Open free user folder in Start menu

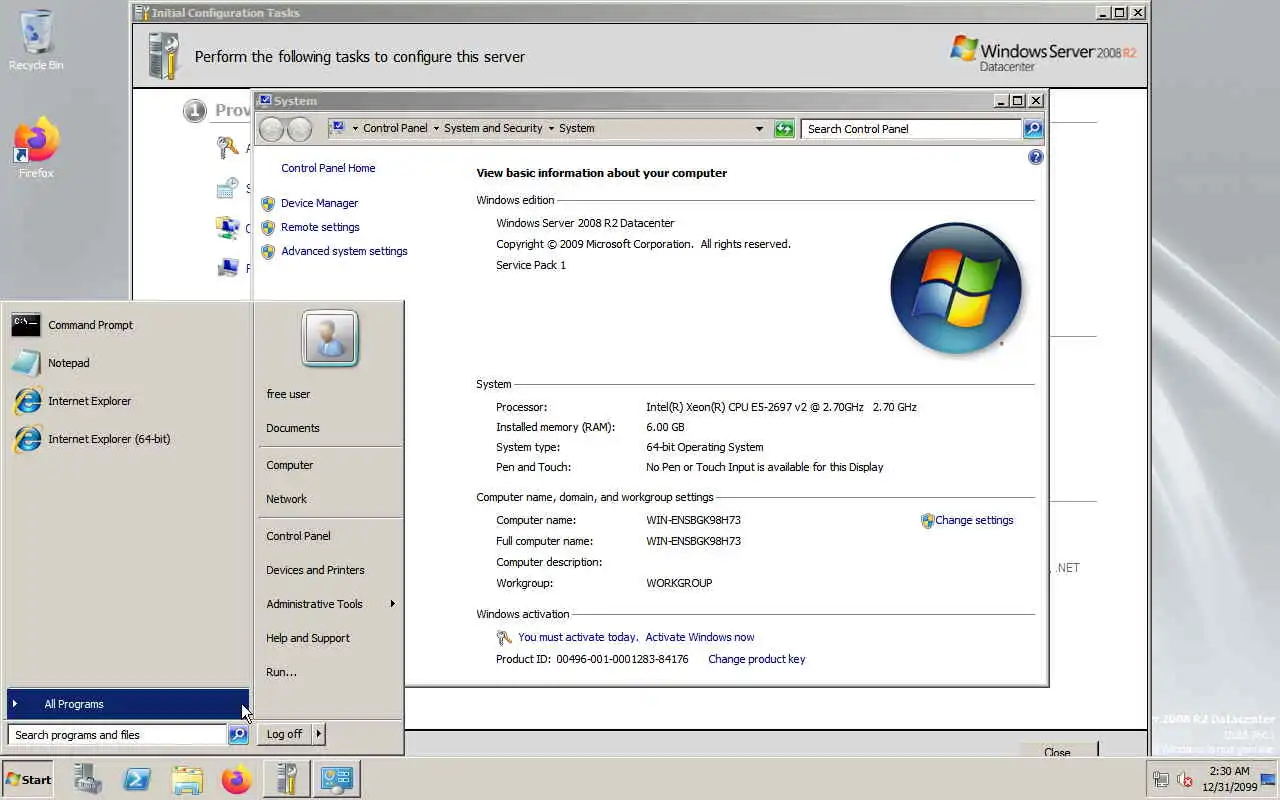point(329,394)
